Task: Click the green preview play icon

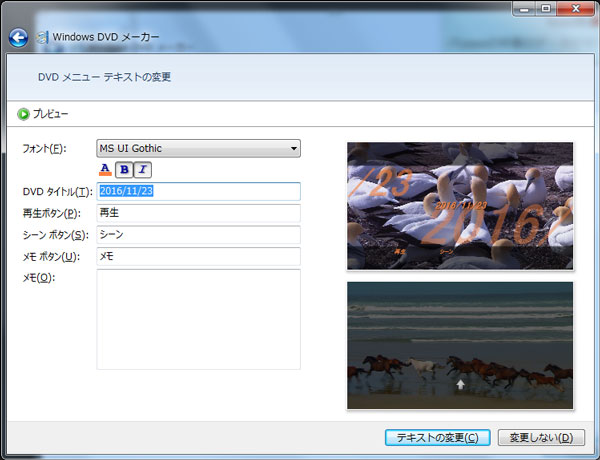Action: pyautogui.click(x=22, y=114)
